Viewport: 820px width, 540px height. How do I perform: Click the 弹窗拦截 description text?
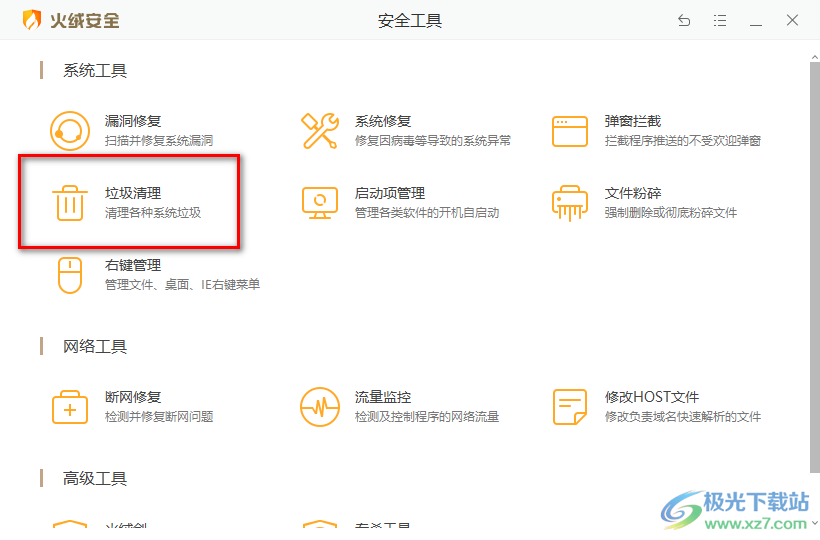pyautogui.click(x=683, y=141)
